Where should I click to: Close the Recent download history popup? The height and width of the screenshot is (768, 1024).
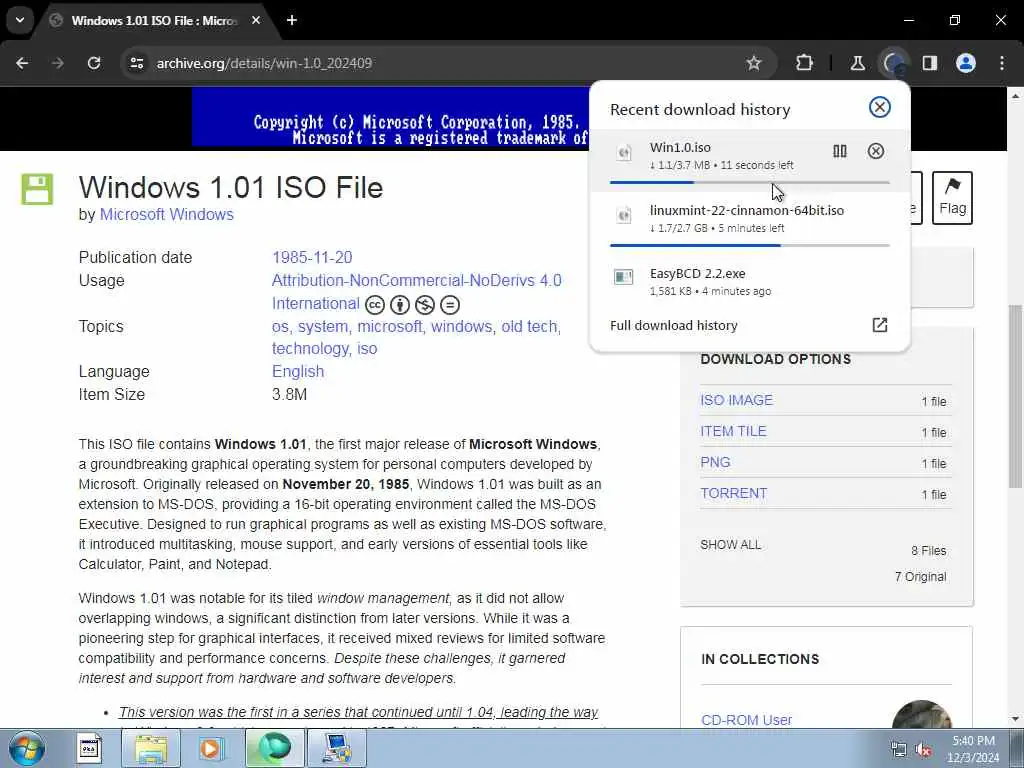point(880,107)
